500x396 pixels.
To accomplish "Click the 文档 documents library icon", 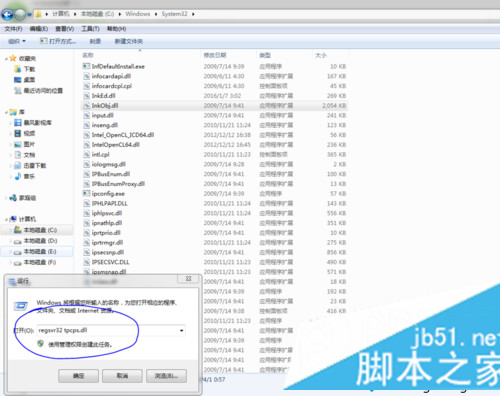I will [x=18, y=155].
